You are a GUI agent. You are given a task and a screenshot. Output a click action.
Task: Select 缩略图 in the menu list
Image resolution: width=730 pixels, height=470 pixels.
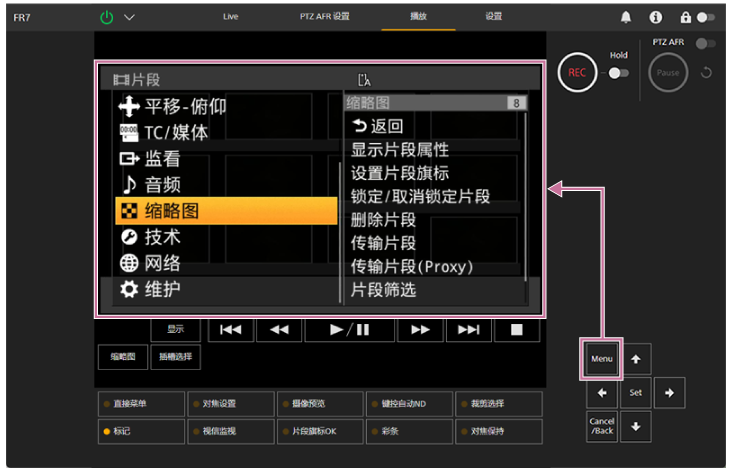(x=226, y=211)
